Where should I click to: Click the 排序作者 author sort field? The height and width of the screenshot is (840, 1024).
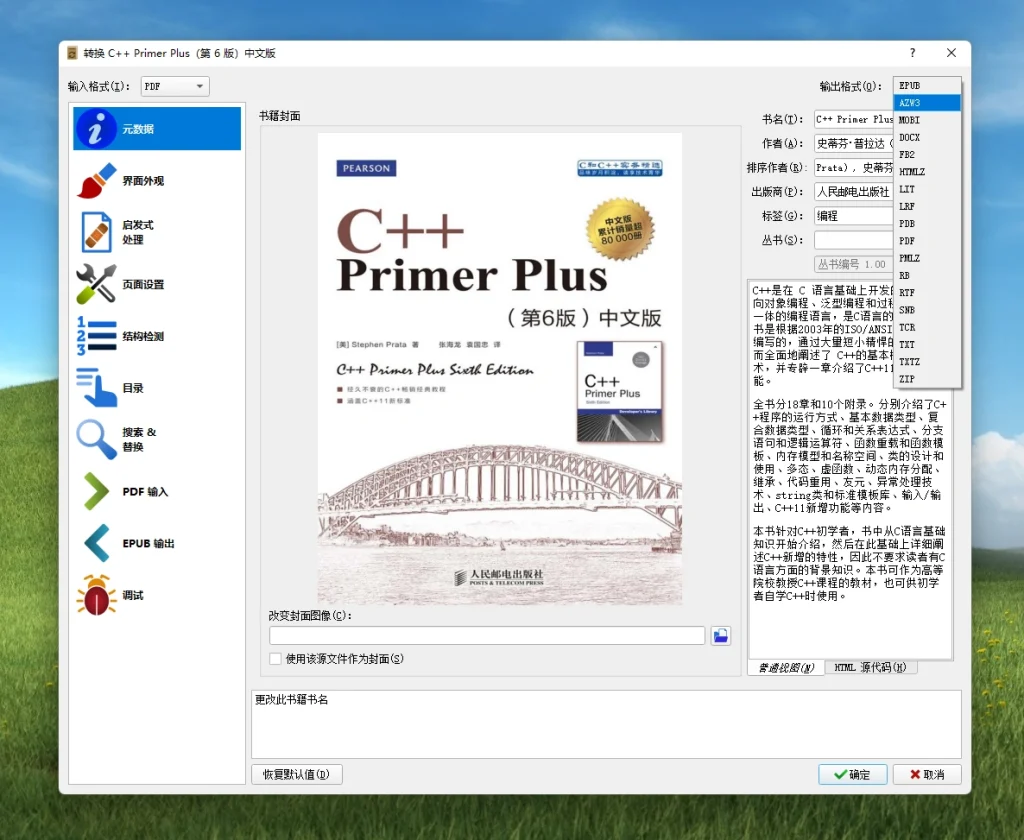click(x=854, y=168)
